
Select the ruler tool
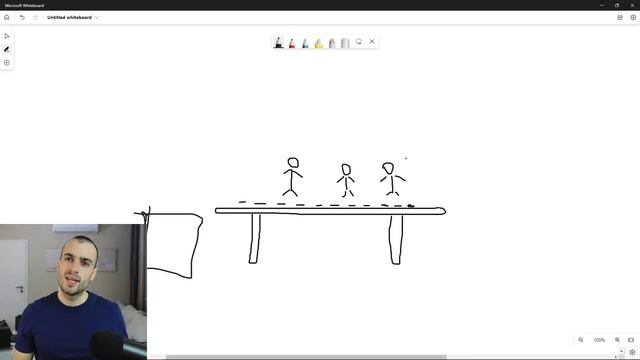point(345,42)
